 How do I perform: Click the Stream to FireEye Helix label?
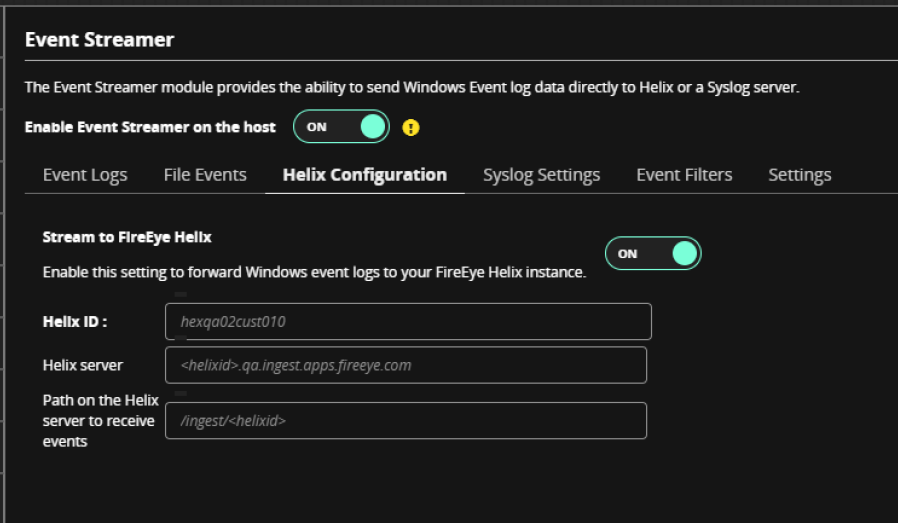[x=127, y=237]
